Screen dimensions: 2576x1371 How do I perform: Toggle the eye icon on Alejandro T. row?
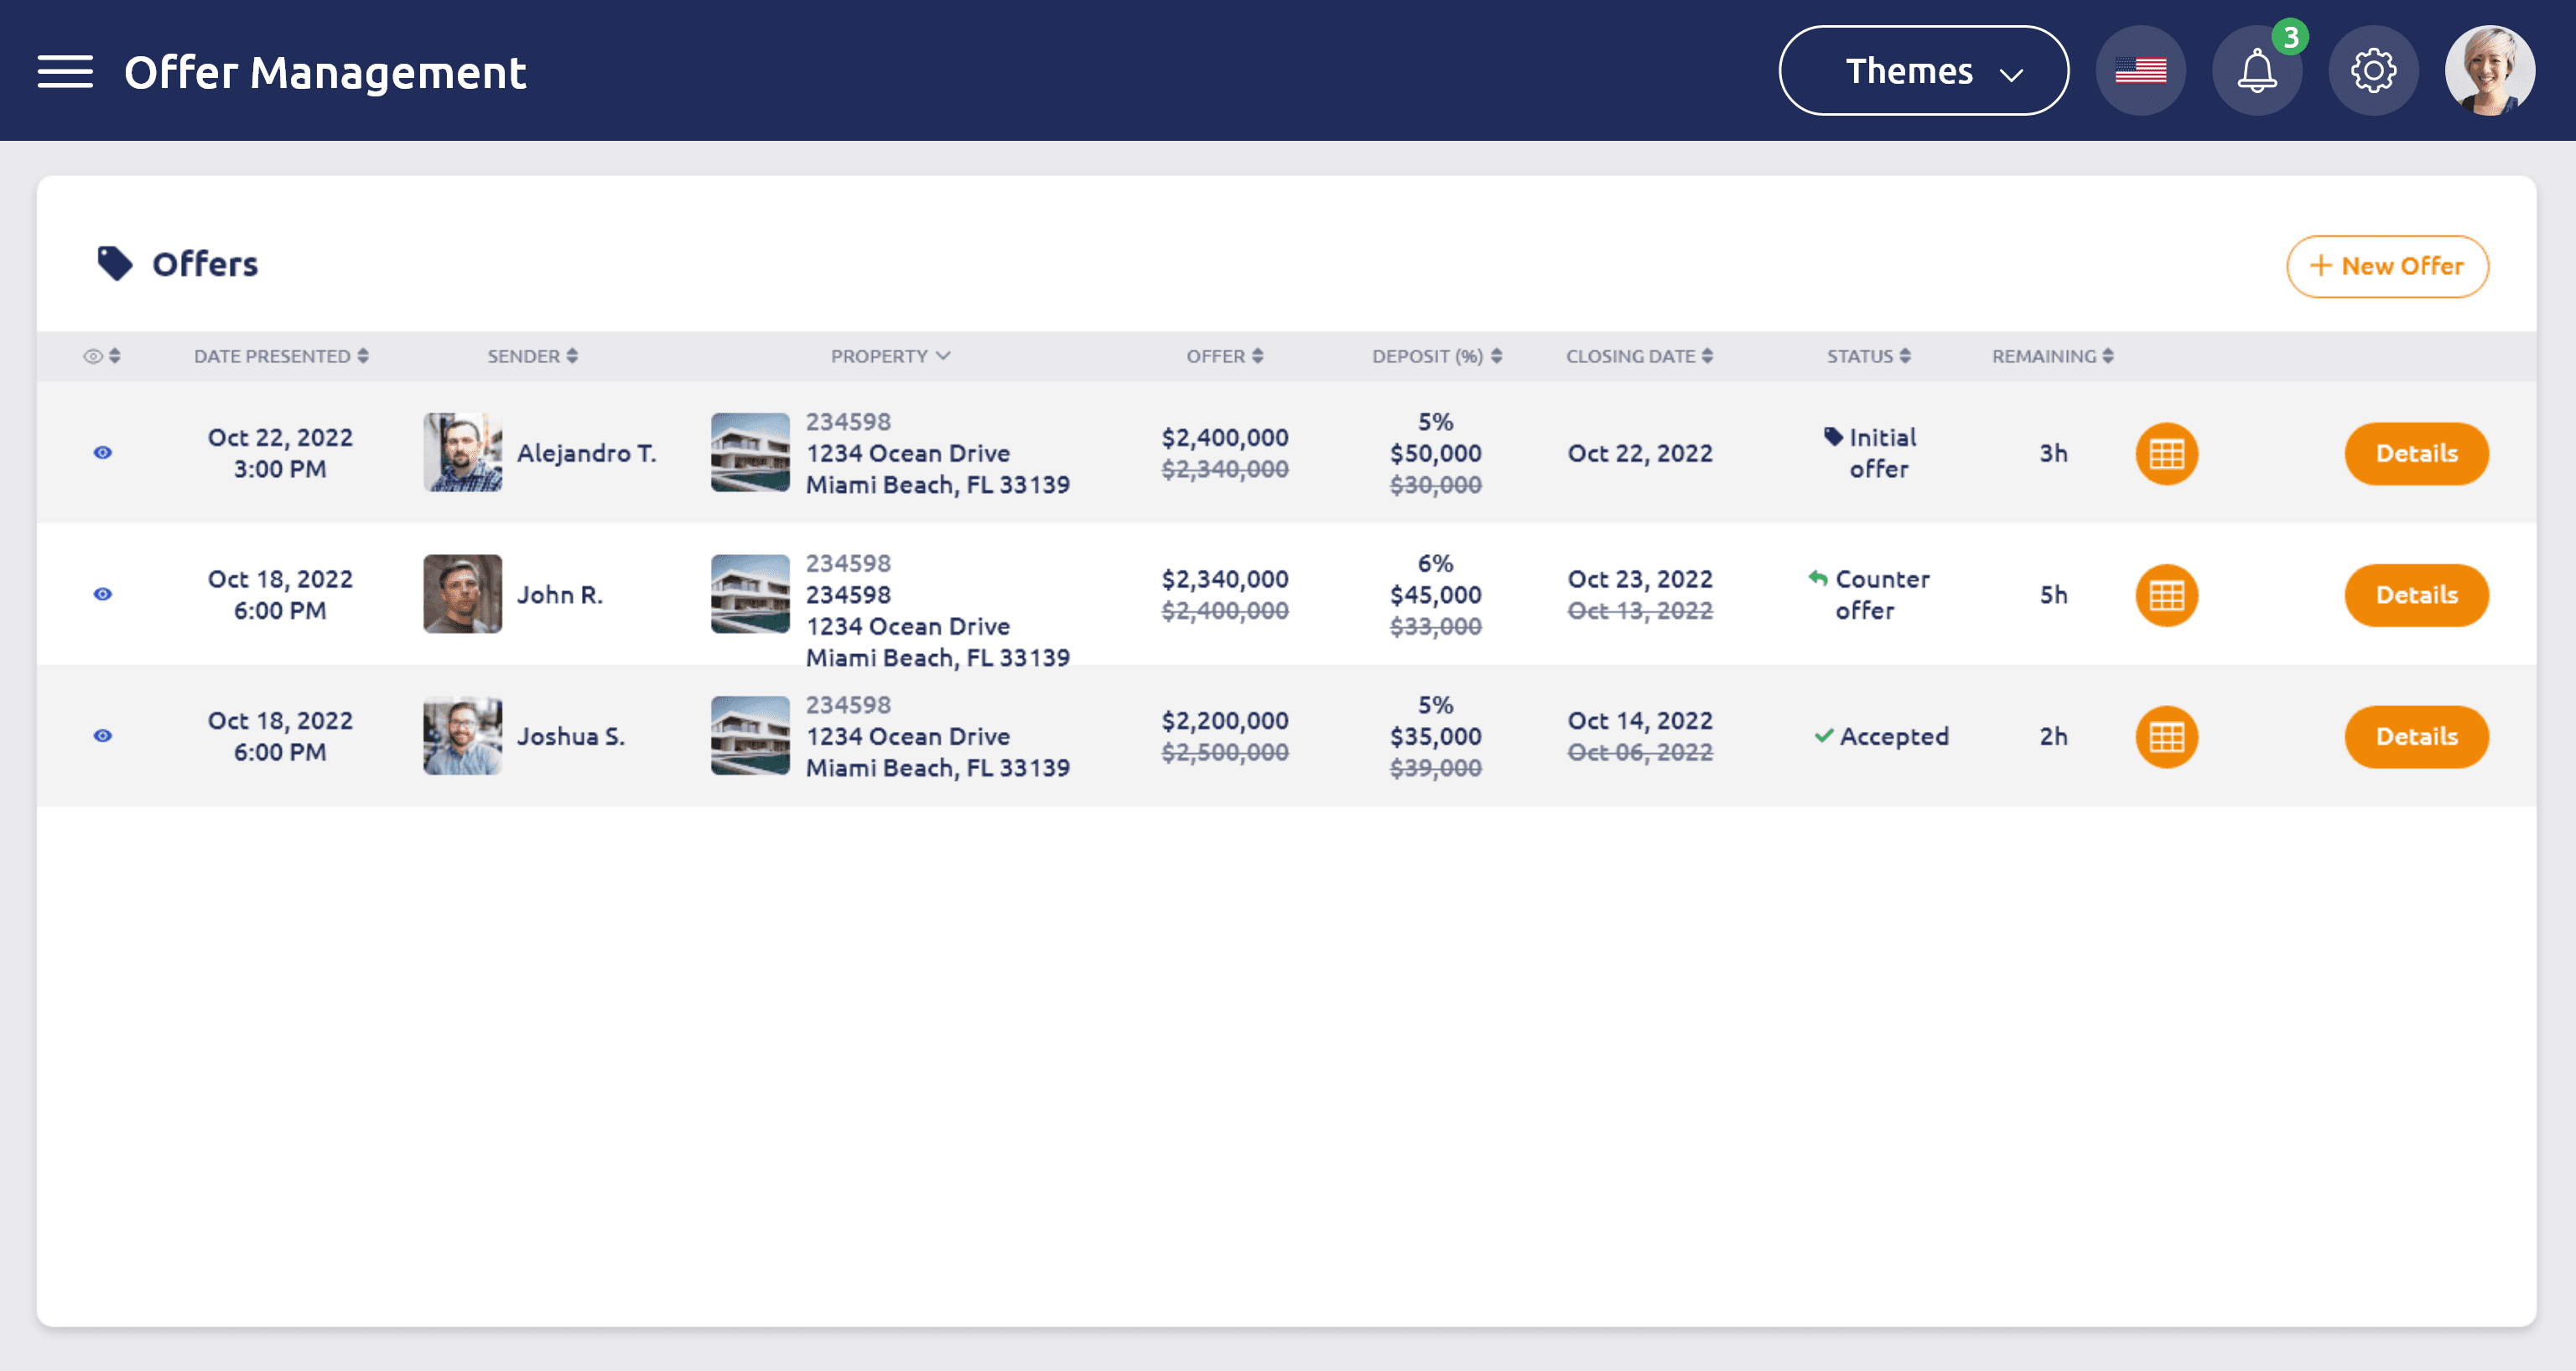102,453
